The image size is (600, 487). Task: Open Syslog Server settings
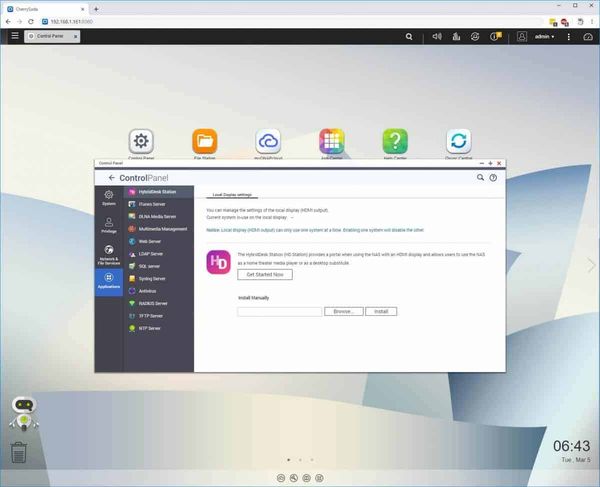(159, 279)
